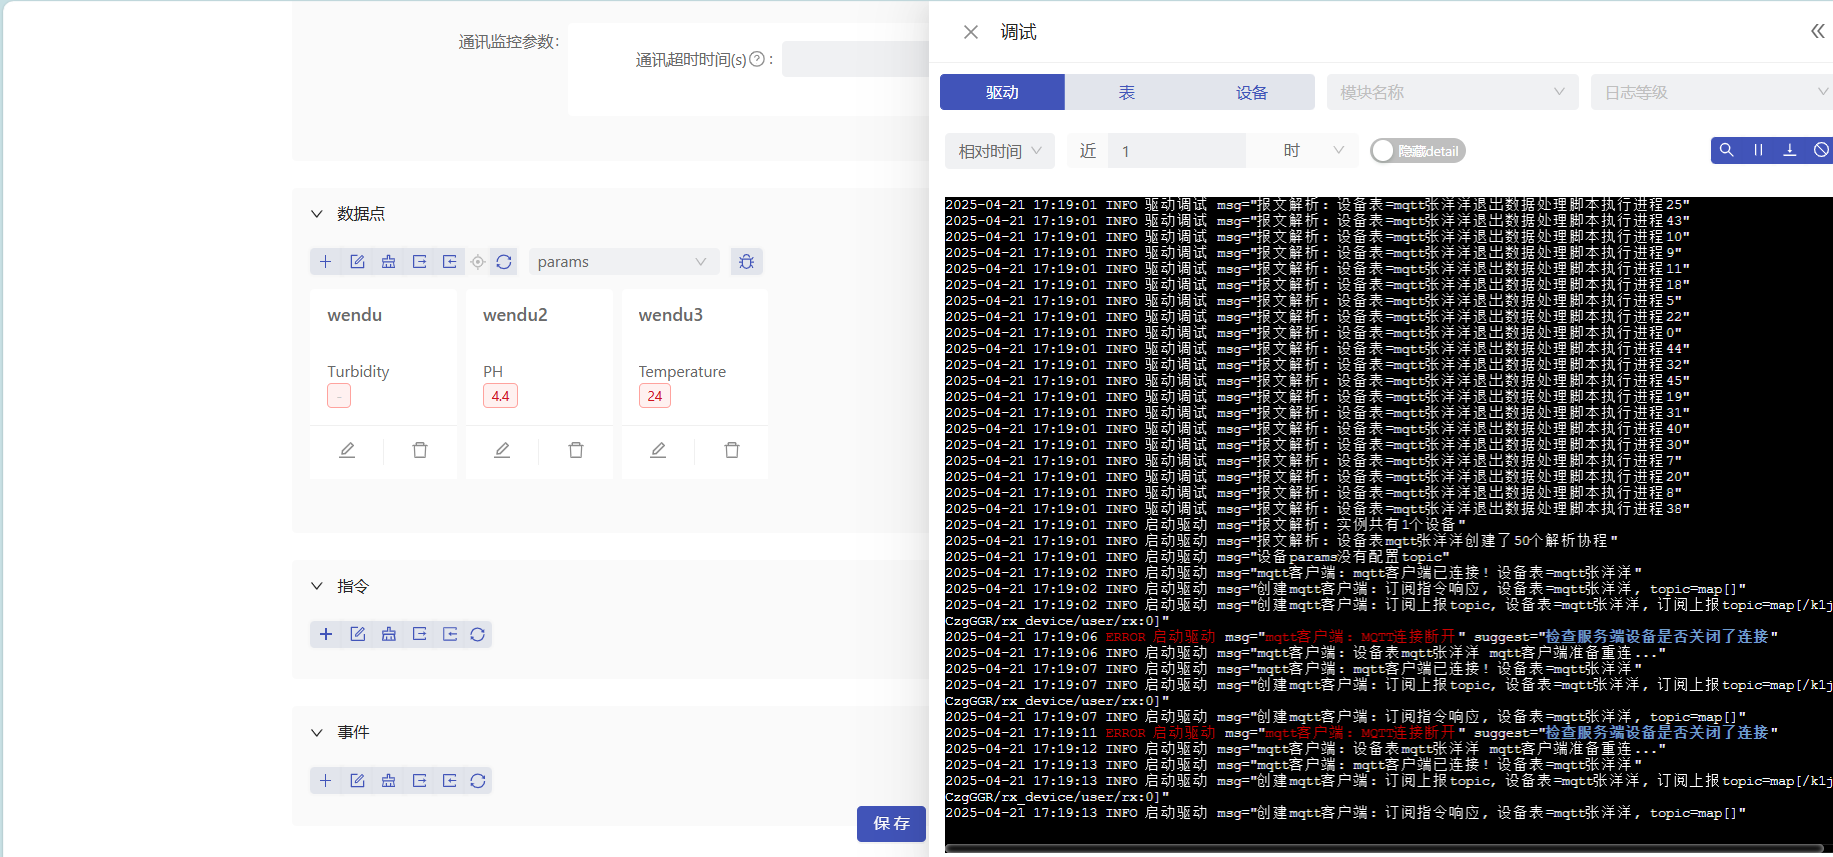Add a new data point in 数据点 toolbar
Screen dimensions: 1833x857
[325, 262]
